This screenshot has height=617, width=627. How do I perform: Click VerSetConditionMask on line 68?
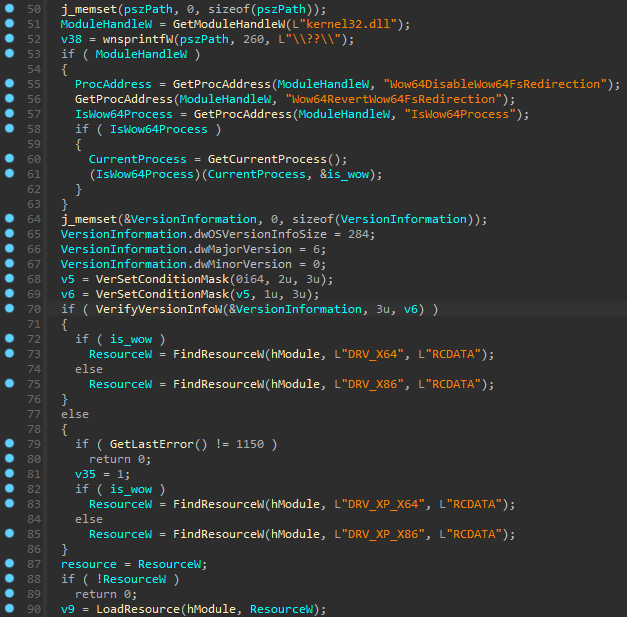(162, 279)
